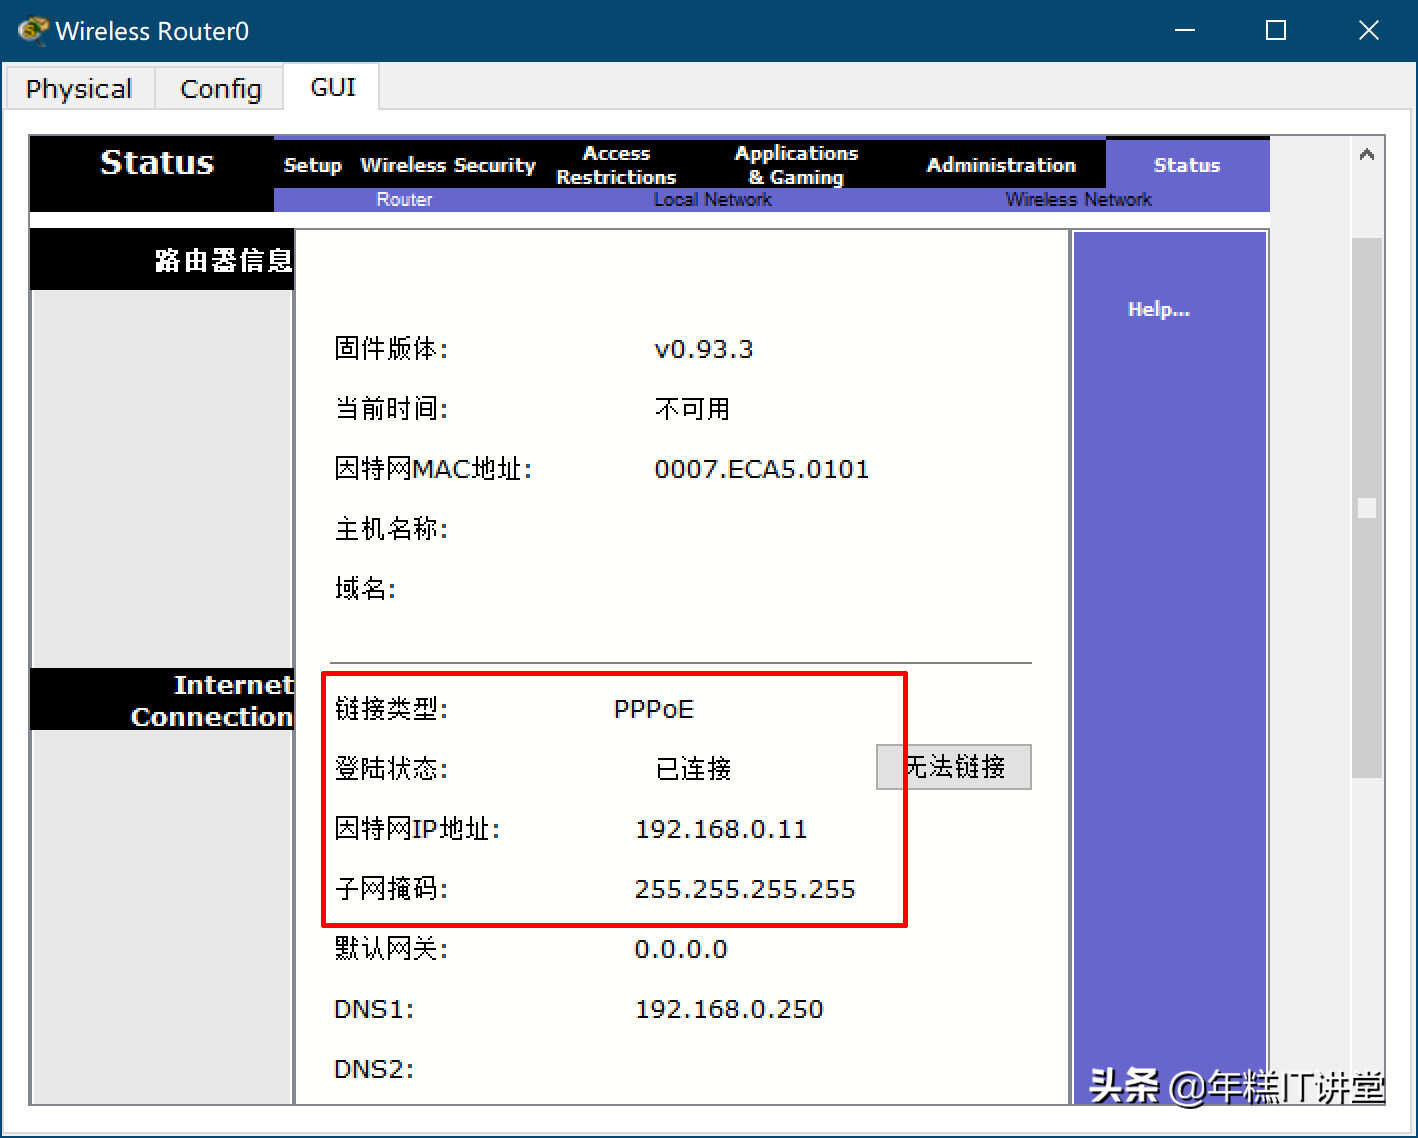The width and height of the screenshot is (1418, 1138).
Task: Click the scrollbar up arrow
Action: pos(1367,154)
